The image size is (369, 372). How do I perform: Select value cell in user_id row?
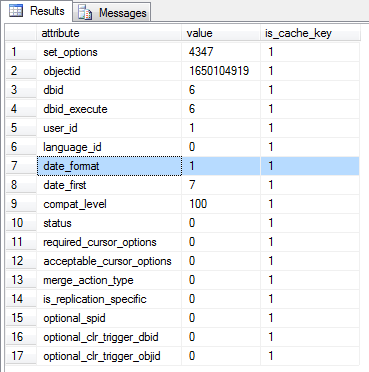coord(221,128)
